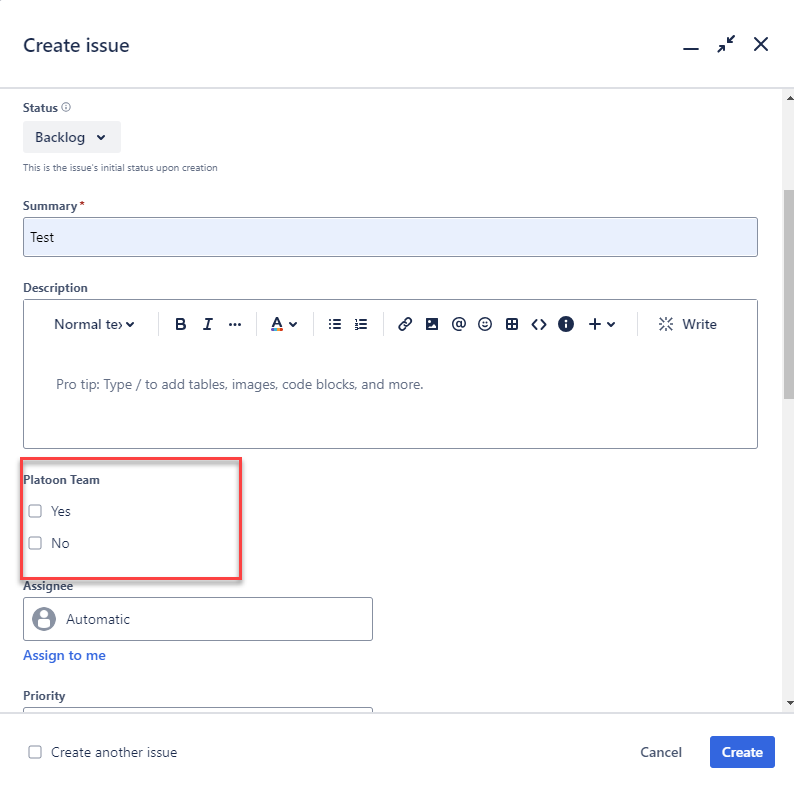Screen dimensions: 794x790
Task: Mention a user with @ icon
Action: point(458,324)
